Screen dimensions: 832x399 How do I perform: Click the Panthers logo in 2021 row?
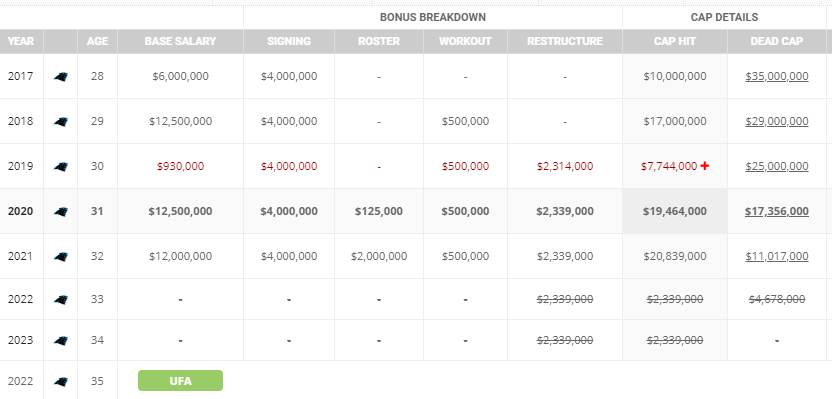[x=60, y=256]
